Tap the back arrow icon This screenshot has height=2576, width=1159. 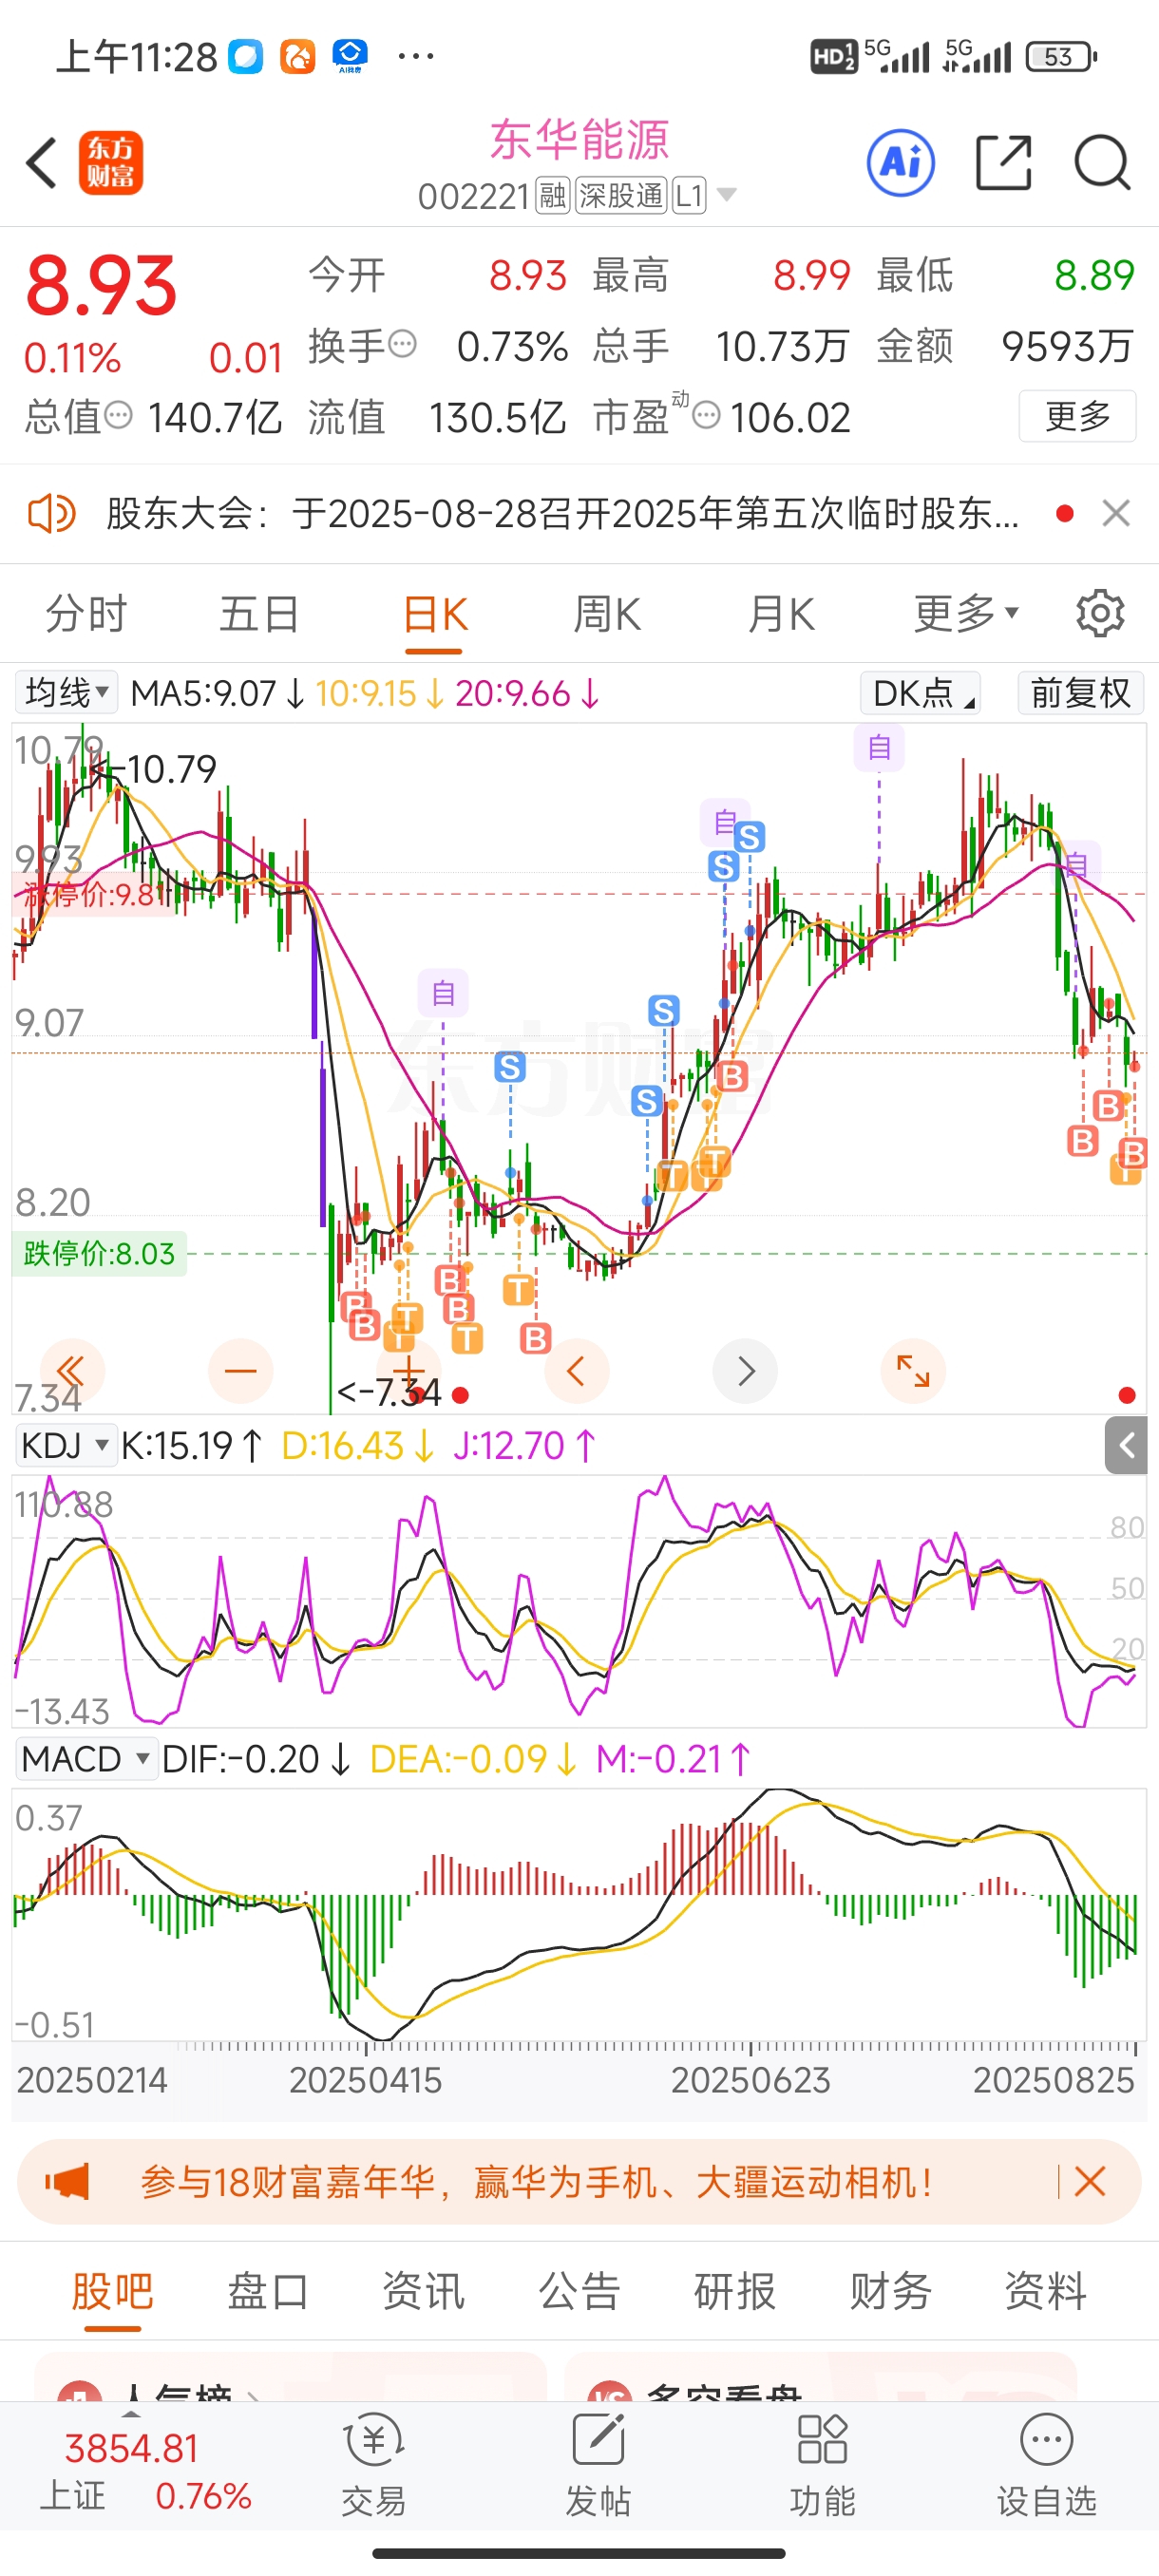point(42,163)
